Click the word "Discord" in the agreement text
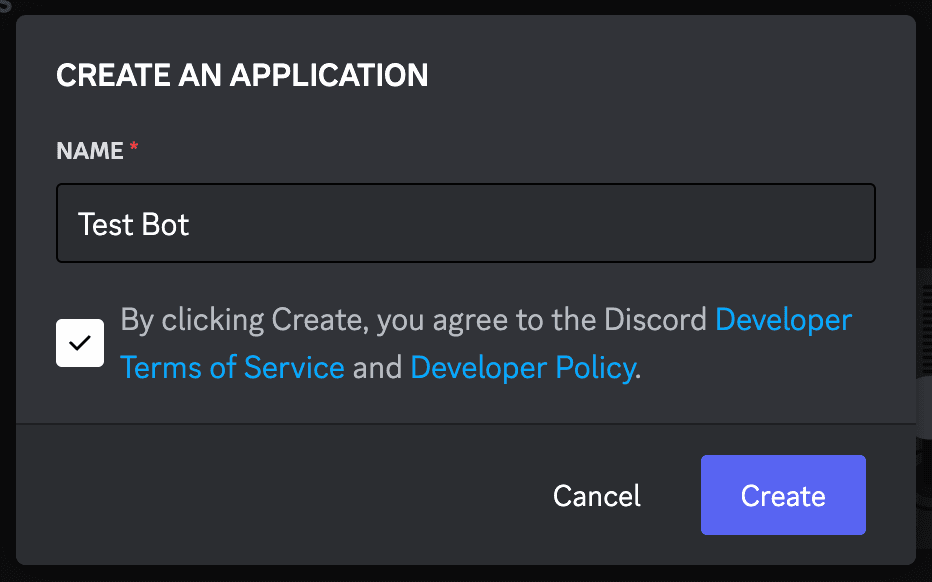932x582 pixels. [x=655, y=320]
